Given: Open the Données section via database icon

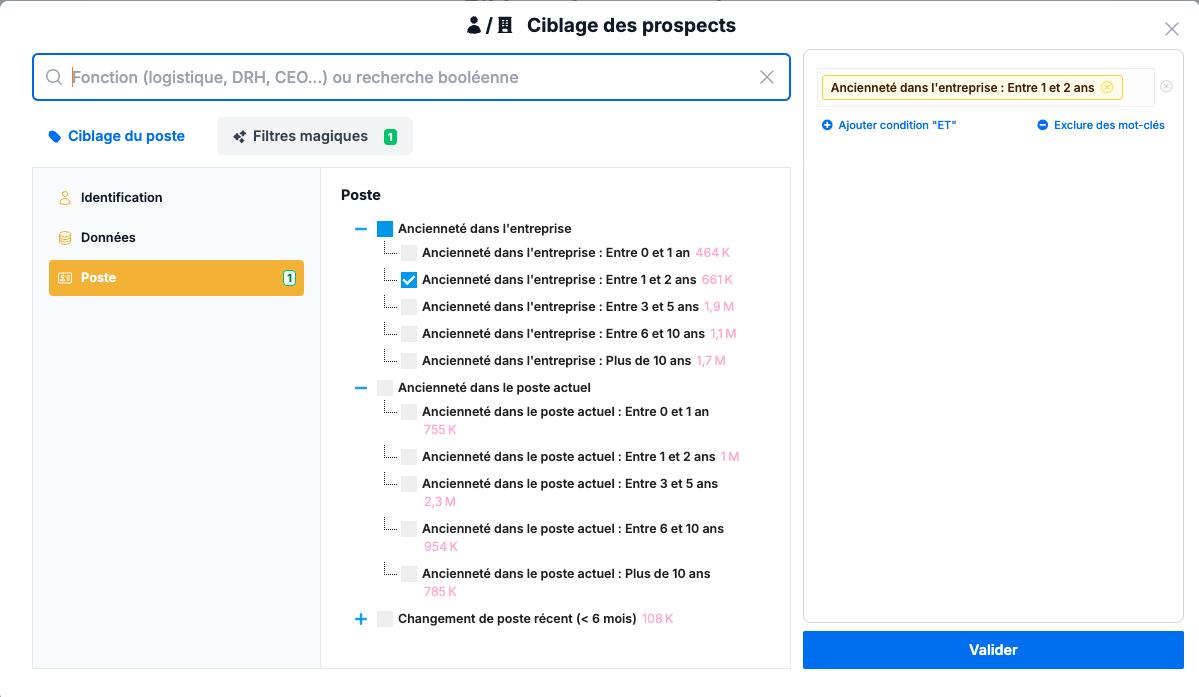Looking at the screenshot, I should point(64,237).
